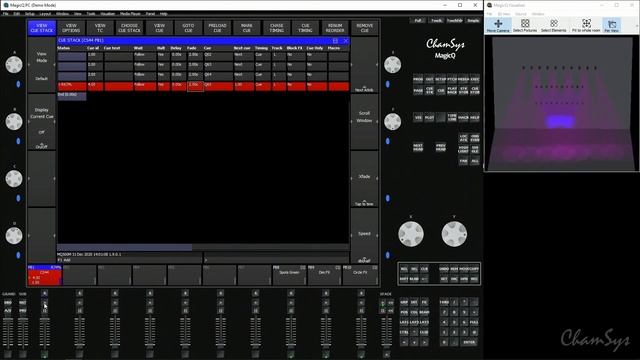Turn encoder wheel A
This screenshot has width=640, height=360.
14,65
